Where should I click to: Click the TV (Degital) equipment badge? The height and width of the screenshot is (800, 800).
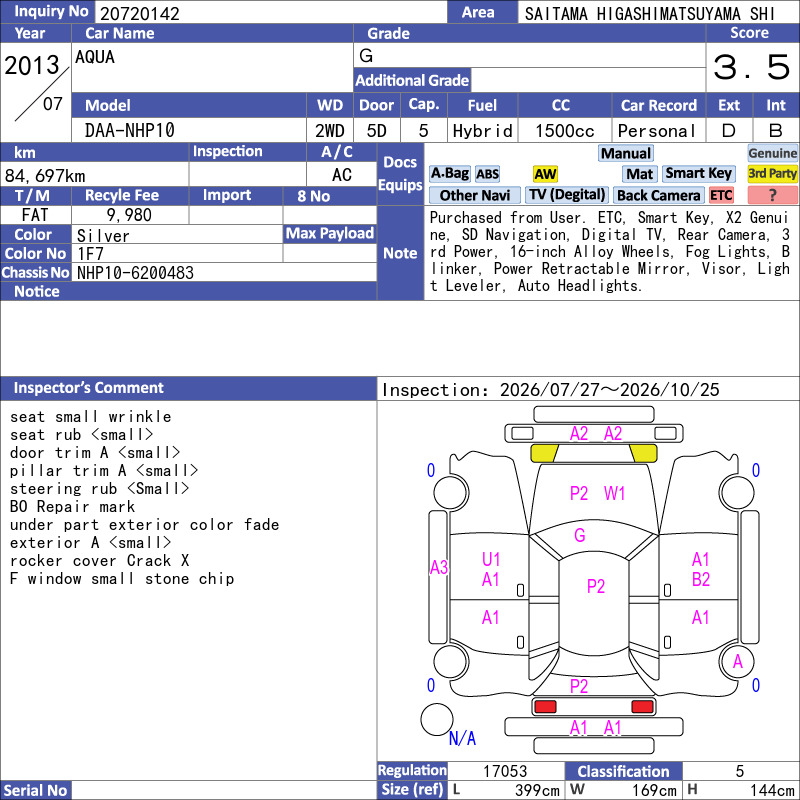pos(566,195)
